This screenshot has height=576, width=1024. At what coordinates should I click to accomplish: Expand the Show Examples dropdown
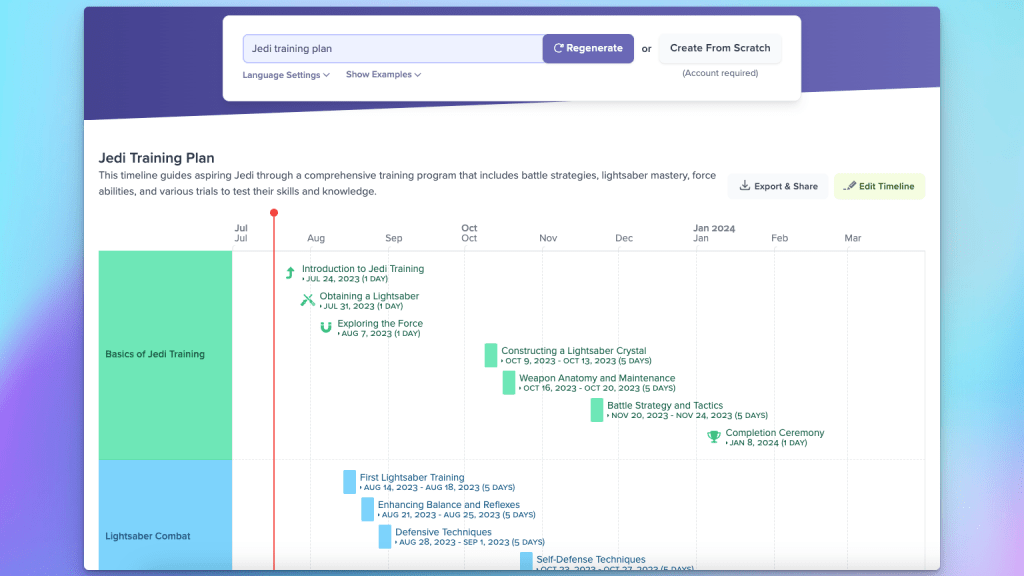(x=383, y=75)
